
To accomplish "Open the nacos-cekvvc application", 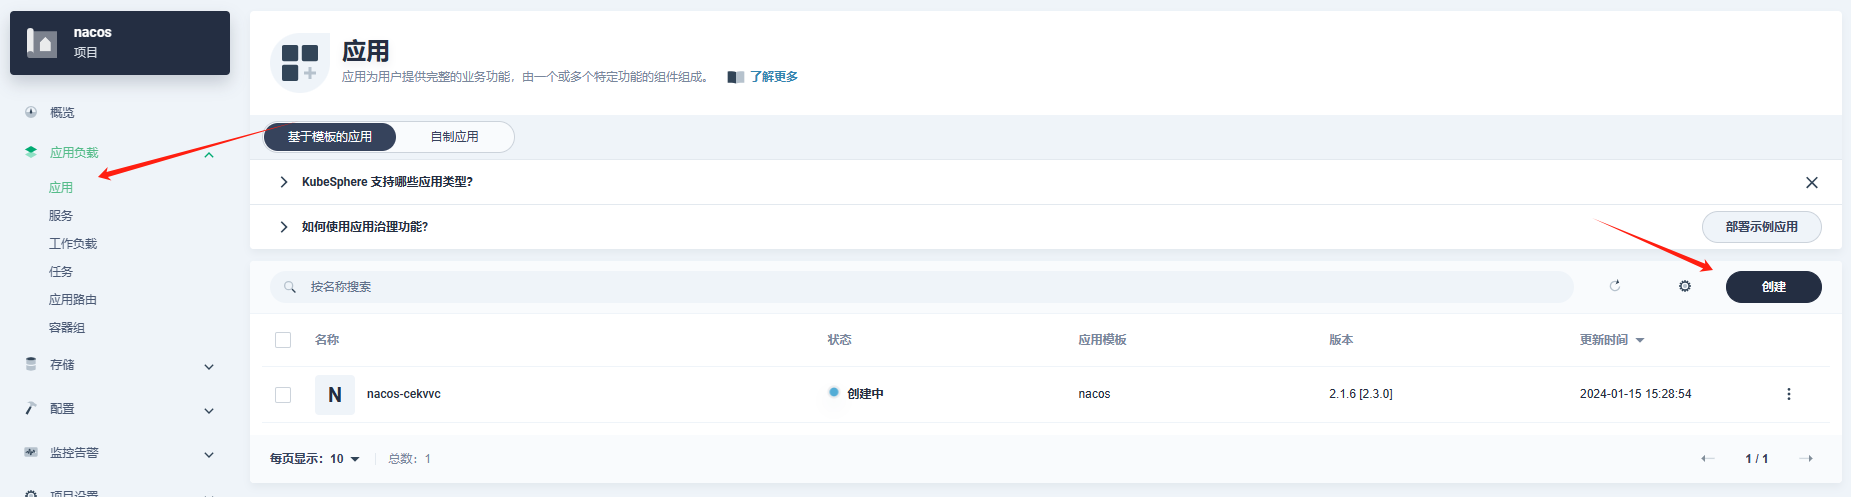I will coord(404,394).
